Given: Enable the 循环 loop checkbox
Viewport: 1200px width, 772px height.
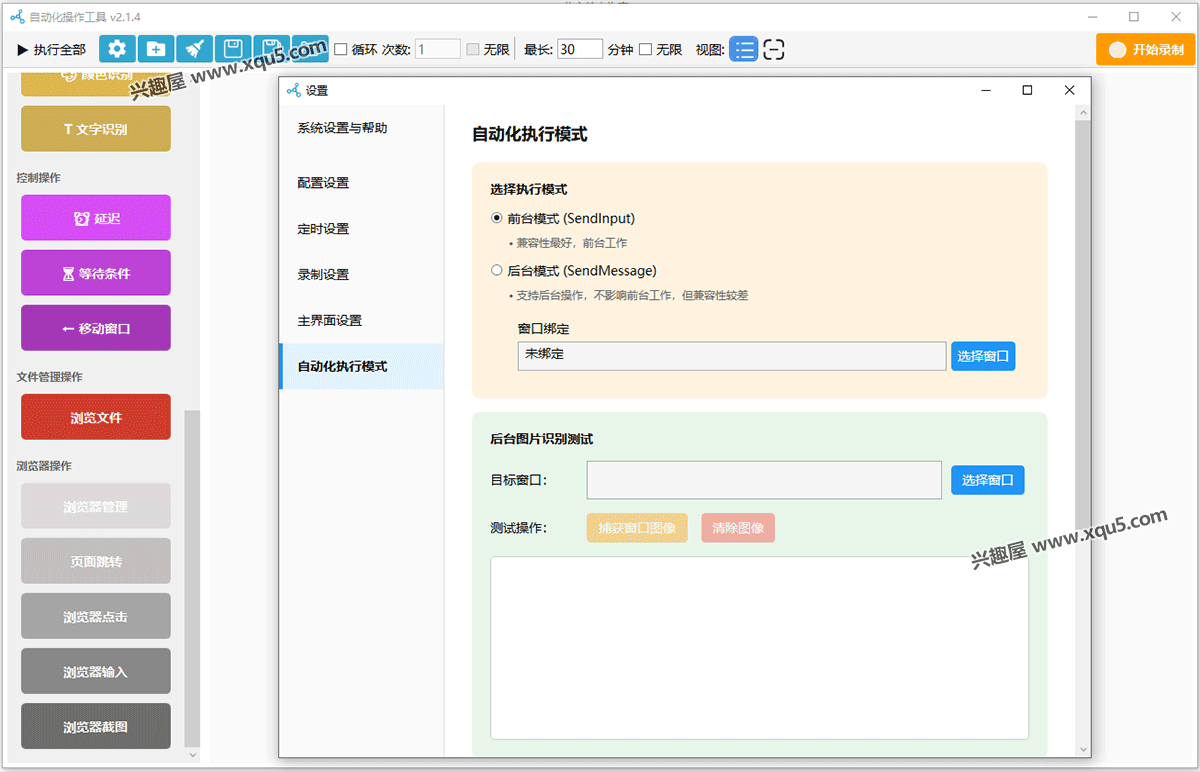Looking at the screenshot, I should [340, 49].
